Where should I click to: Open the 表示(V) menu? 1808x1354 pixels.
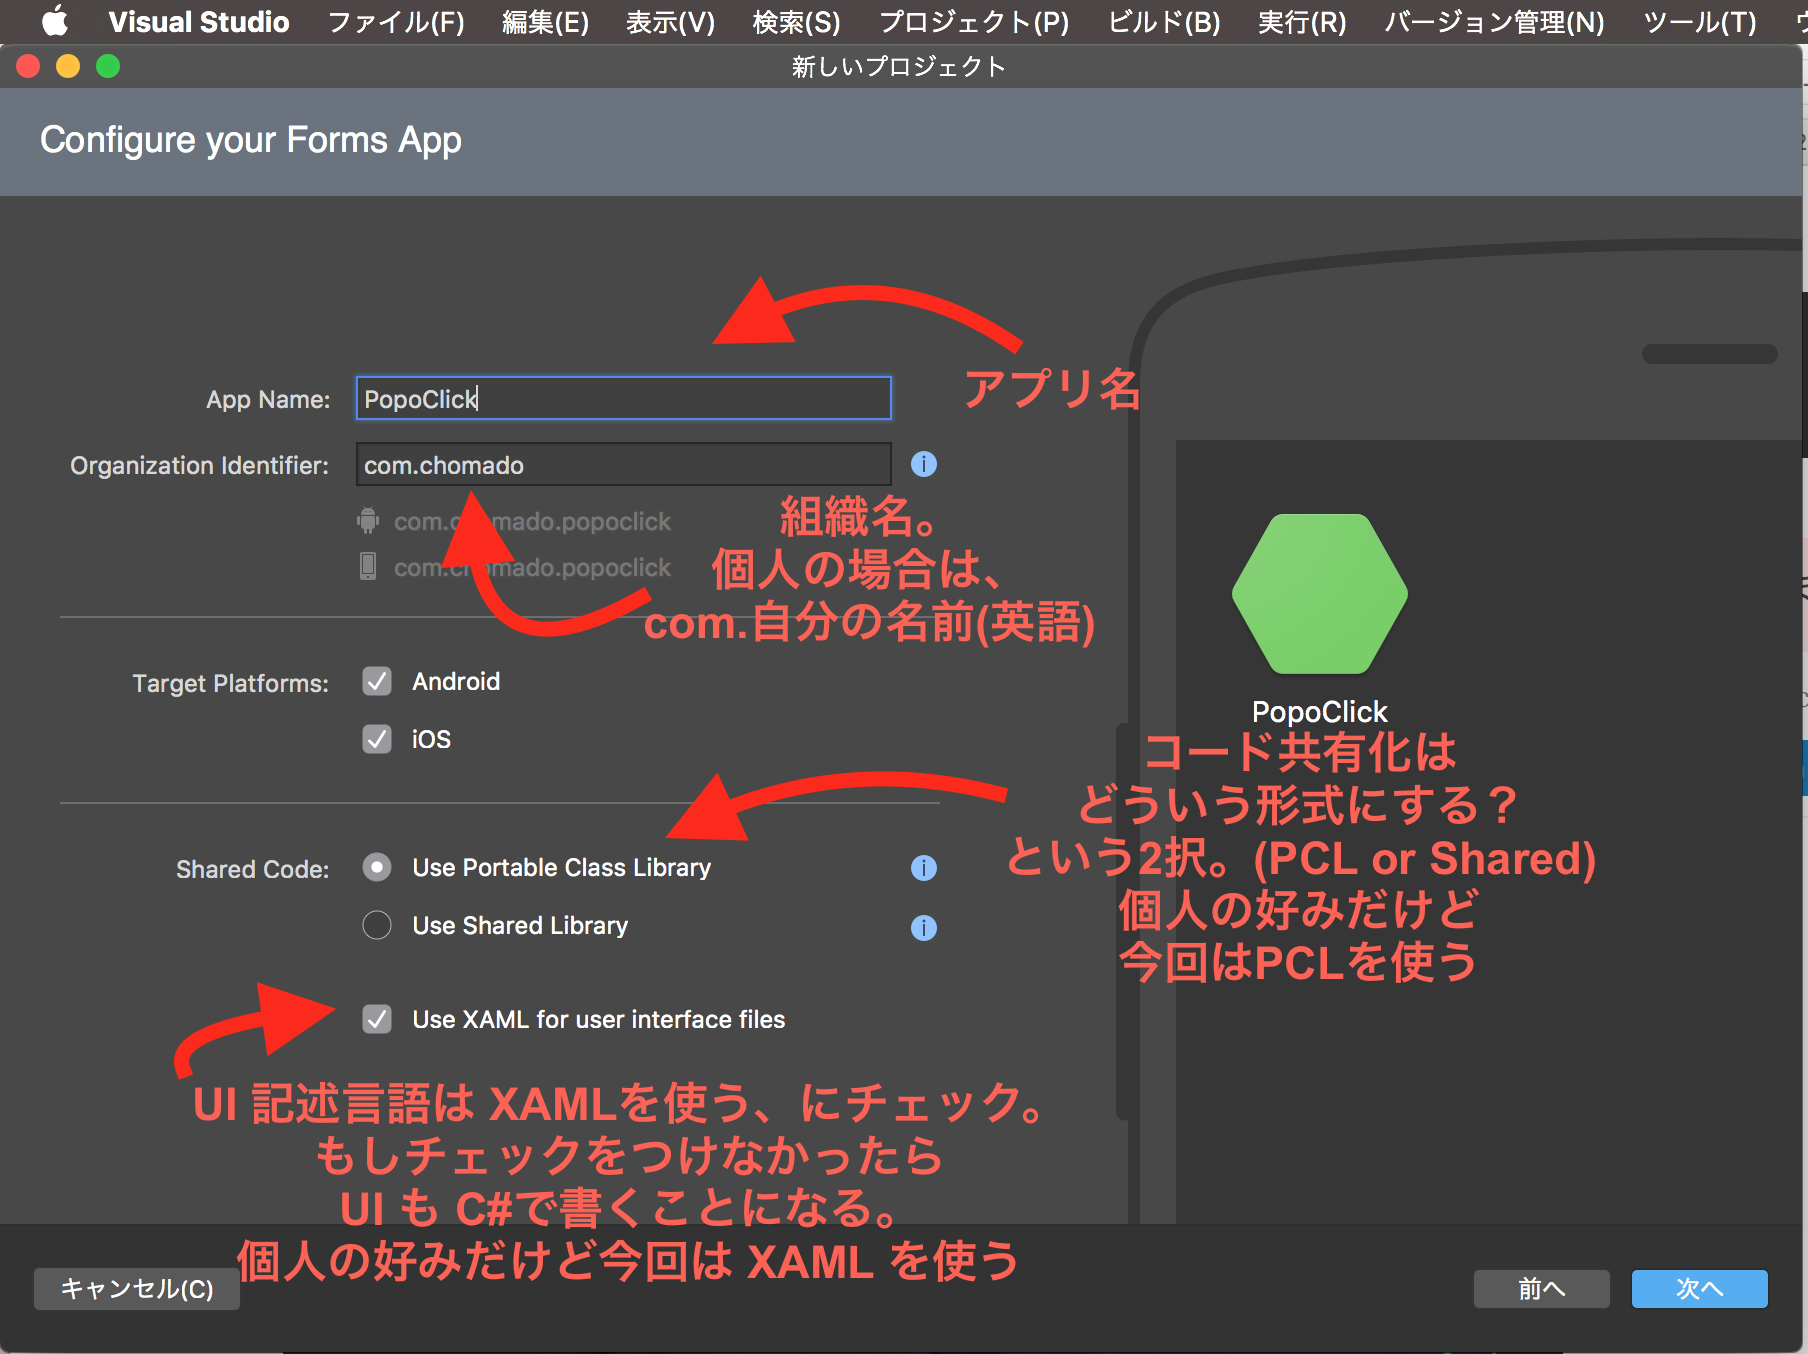point(670,22)
